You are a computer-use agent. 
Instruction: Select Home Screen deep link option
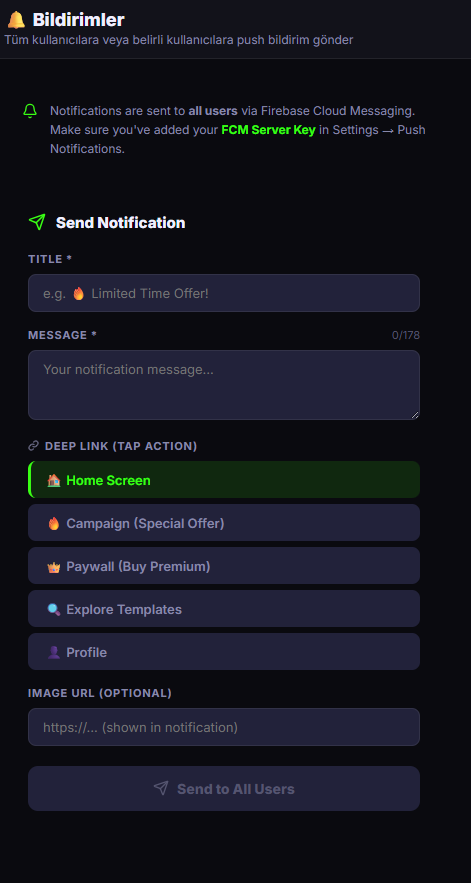[224, 480]
